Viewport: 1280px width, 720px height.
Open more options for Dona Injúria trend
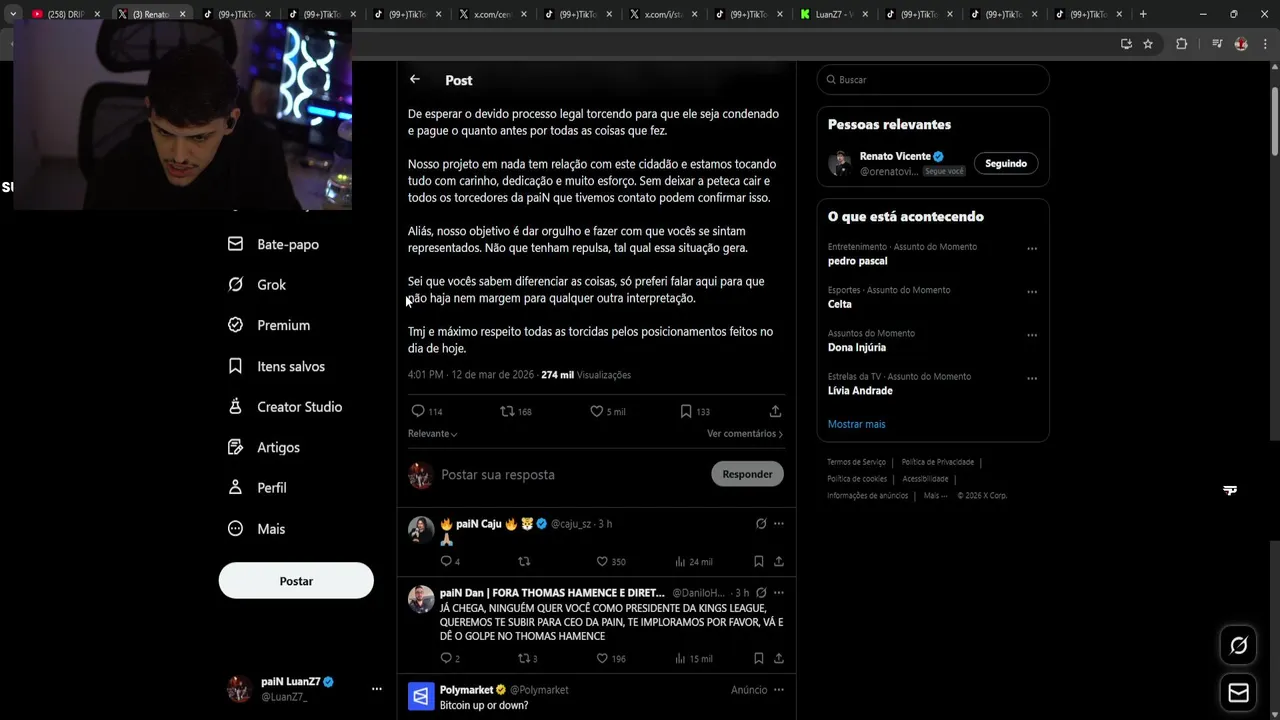(x=1032, y=335)
